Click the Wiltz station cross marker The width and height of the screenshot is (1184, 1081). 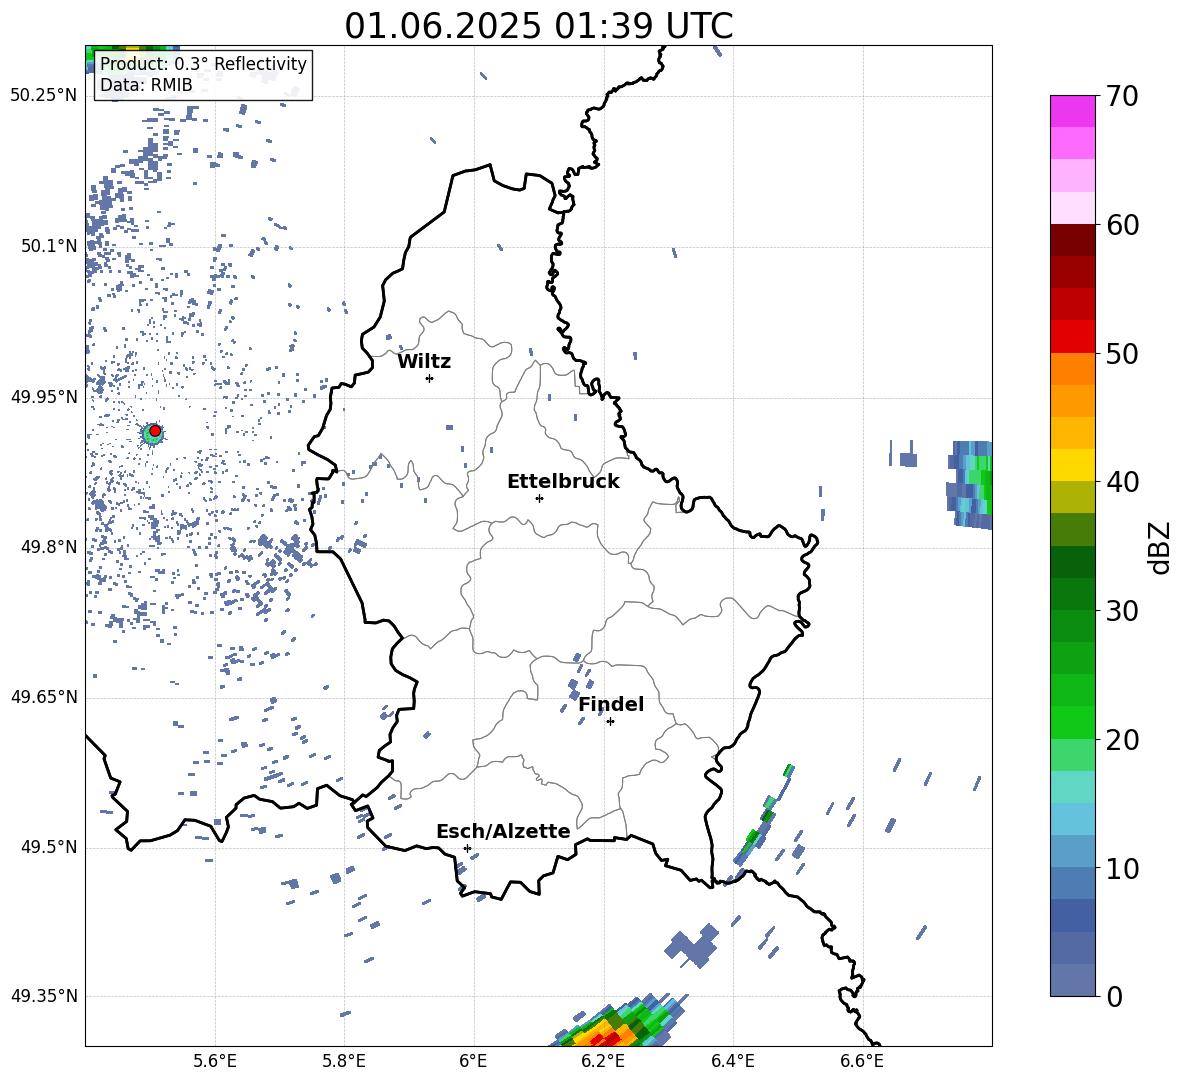[x=430, y=378]
